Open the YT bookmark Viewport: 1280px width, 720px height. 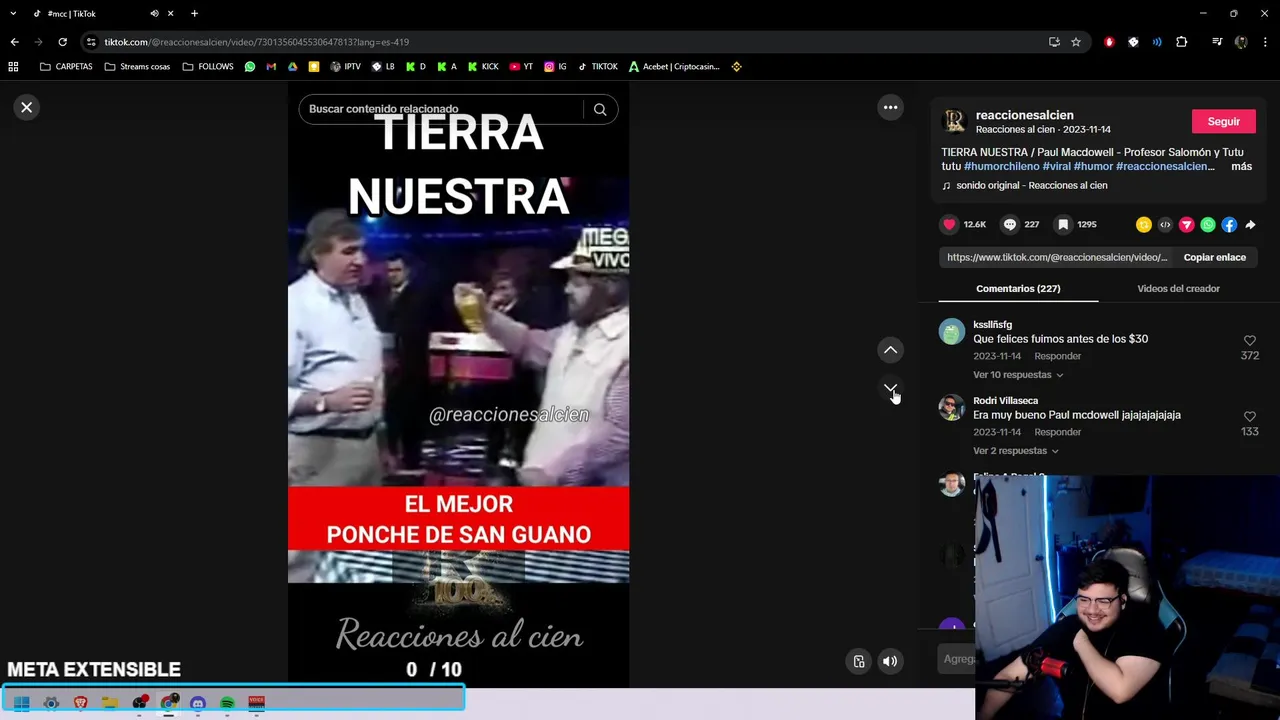[x=521, y=67]
